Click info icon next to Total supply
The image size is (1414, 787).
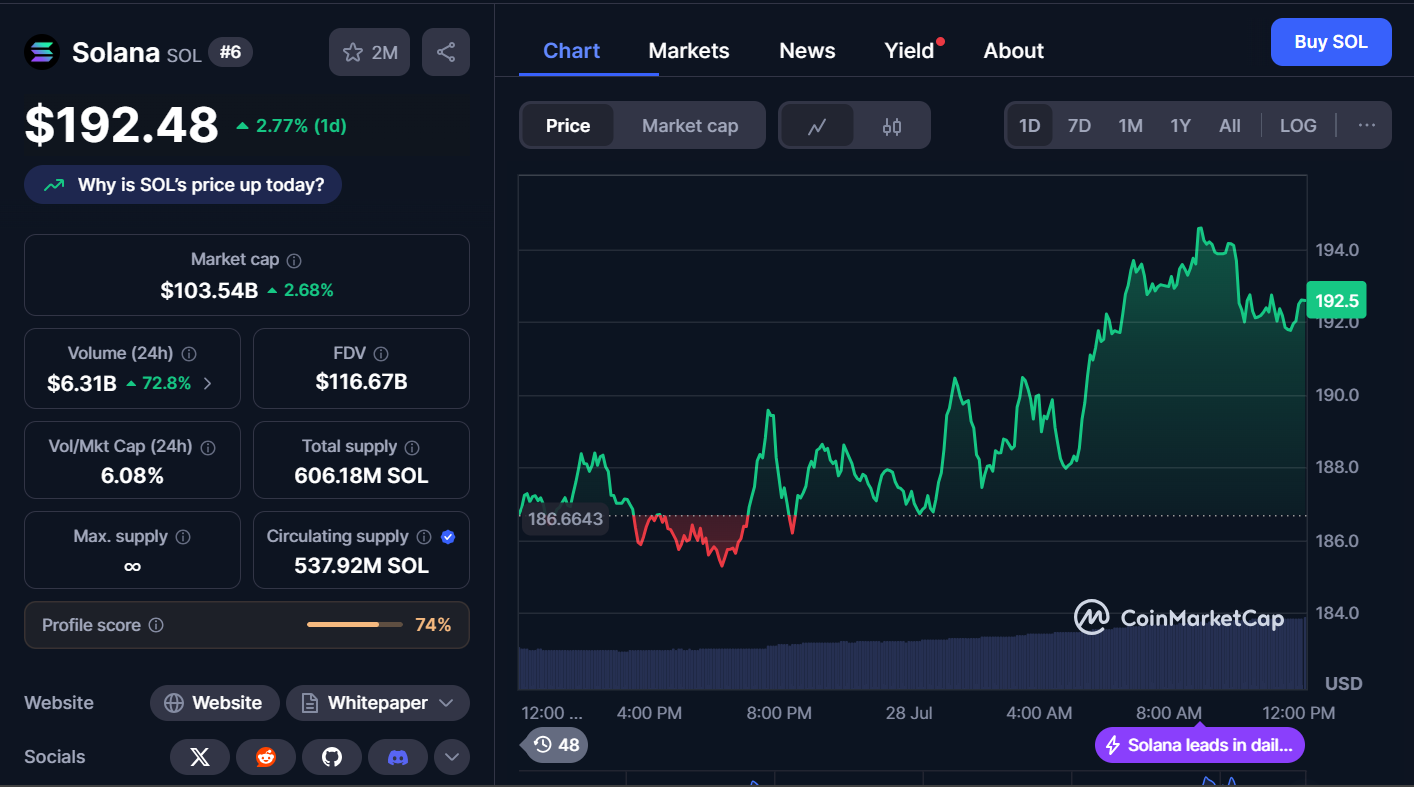412,447
